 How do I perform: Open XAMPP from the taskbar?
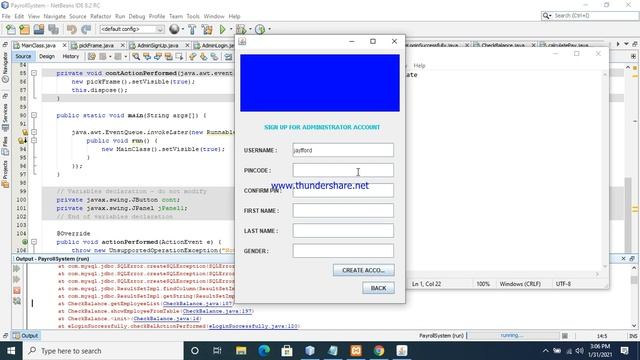click(356, 351)
